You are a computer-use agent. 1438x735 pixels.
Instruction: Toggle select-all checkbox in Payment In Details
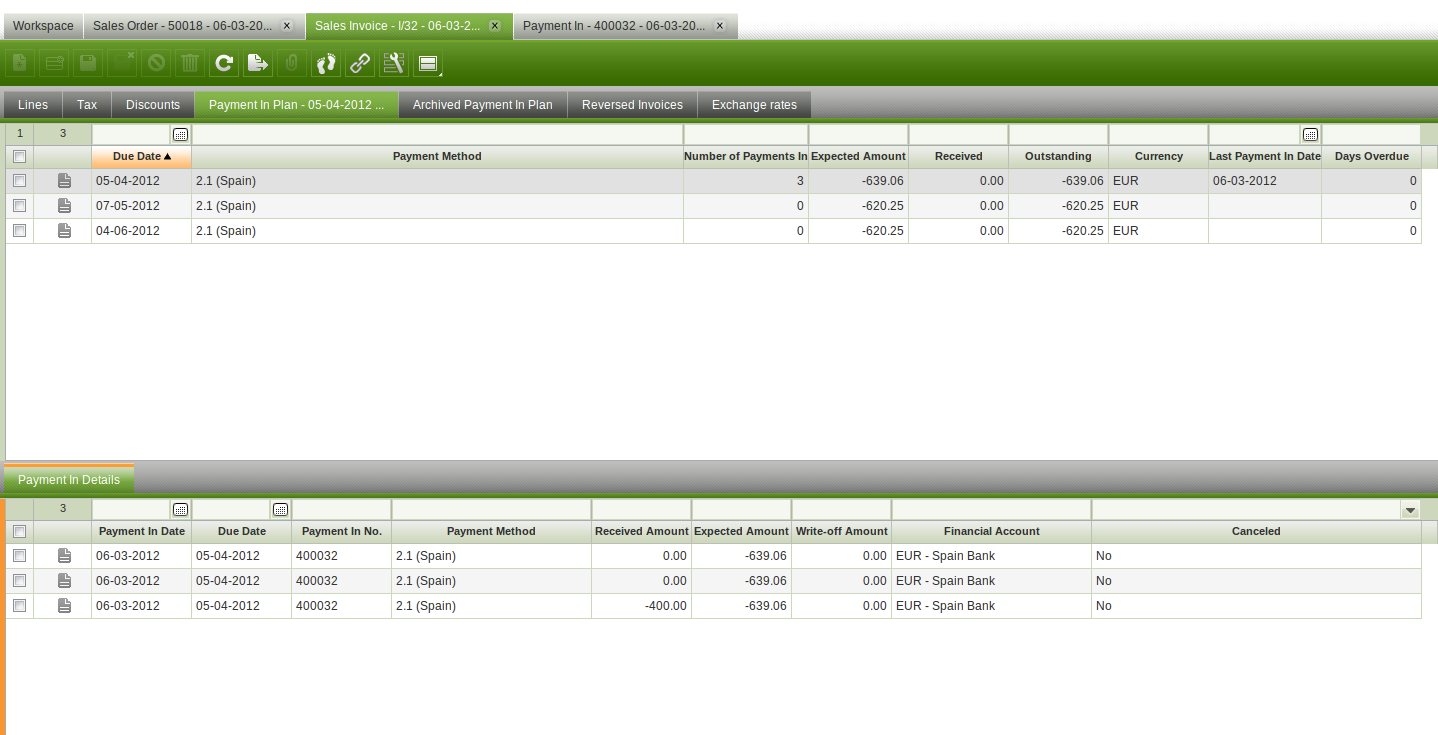point(19,532)
